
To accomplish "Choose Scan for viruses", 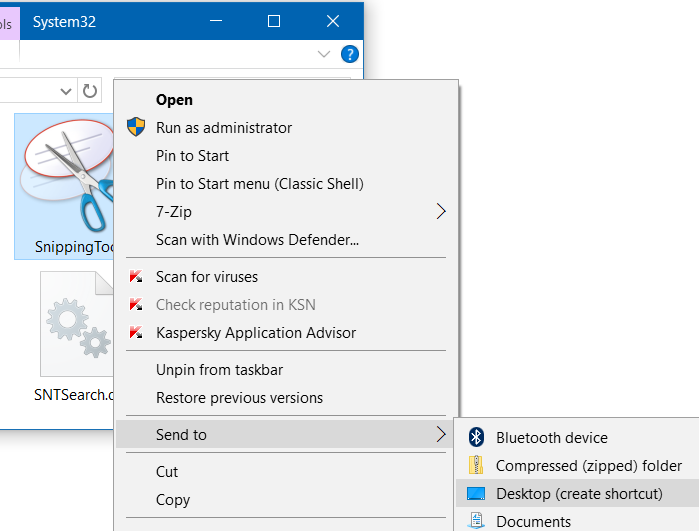I will coord(207,277).
